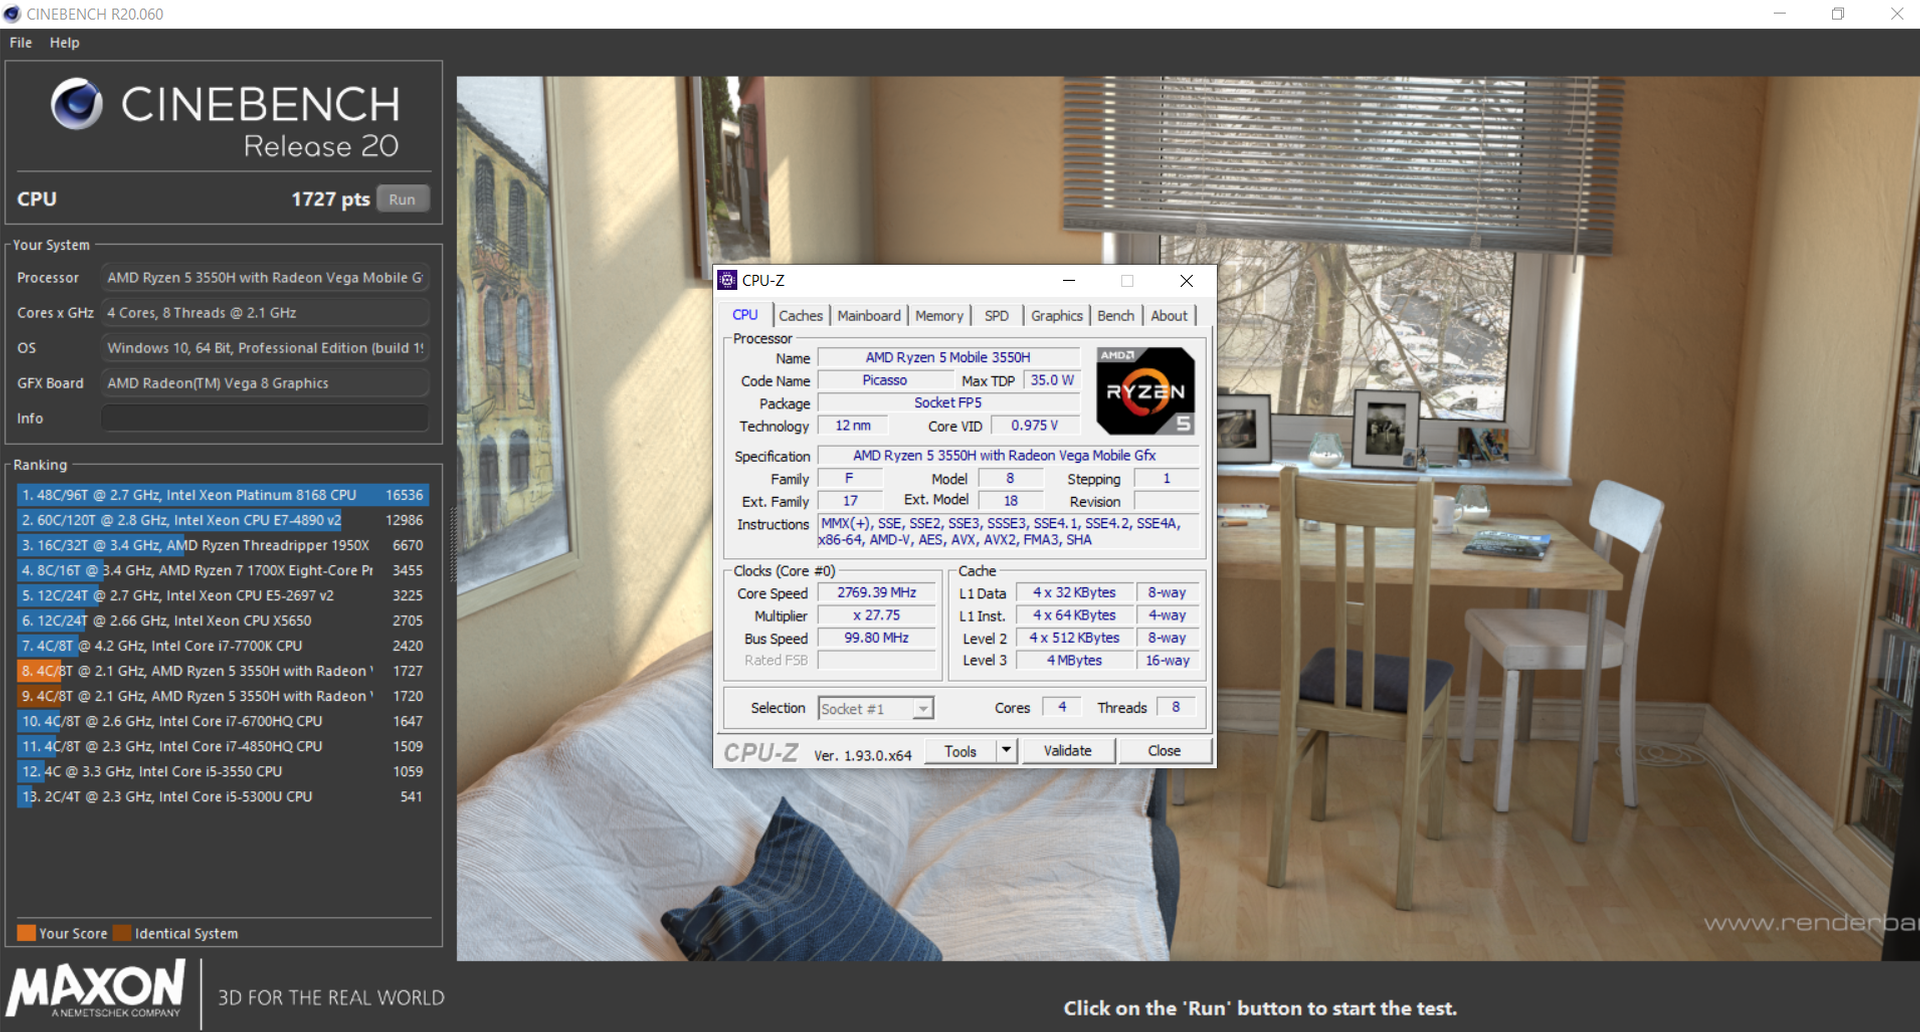Click the Code Name value Picasso
This screenshot has width=1920, height=1032.
(885, 380)
